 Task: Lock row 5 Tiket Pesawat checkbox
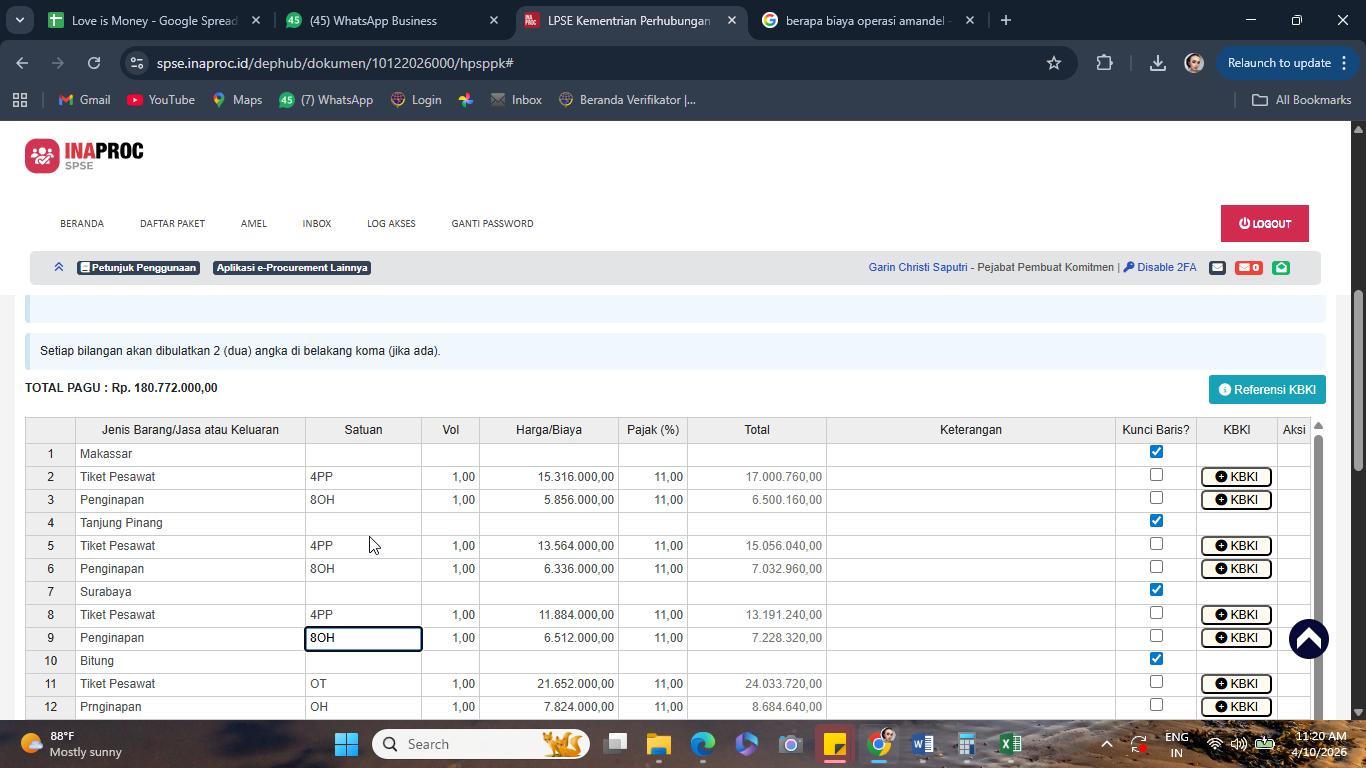coord(1156,544)
